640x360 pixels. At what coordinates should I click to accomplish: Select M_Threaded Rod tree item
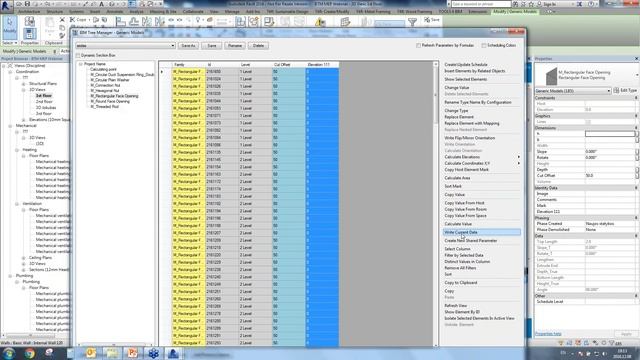(104, 107)
